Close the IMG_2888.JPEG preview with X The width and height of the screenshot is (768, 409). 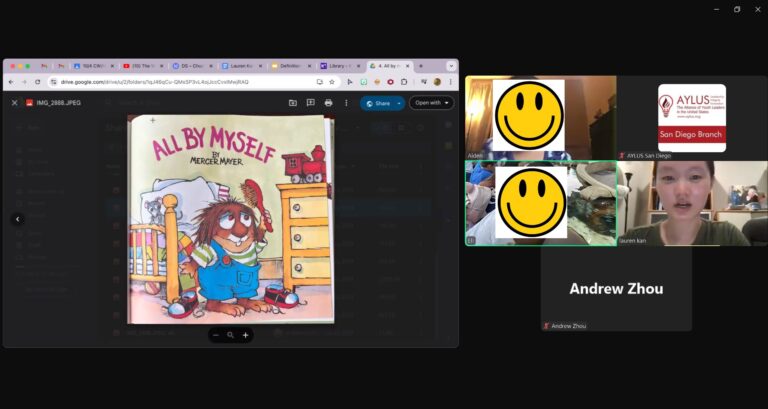click(15, 103)
